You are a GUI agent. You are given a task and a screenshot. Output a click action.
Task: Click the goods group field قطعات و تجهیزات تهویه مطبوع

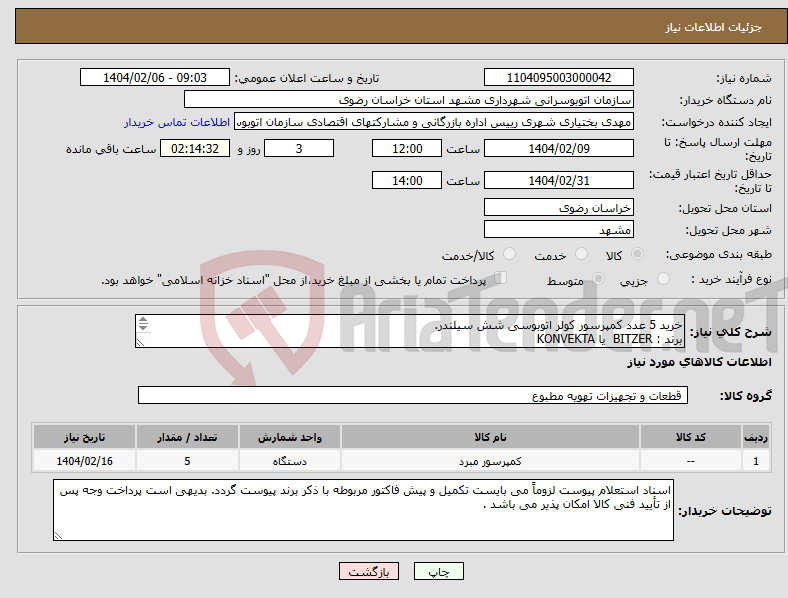[413, 395]
